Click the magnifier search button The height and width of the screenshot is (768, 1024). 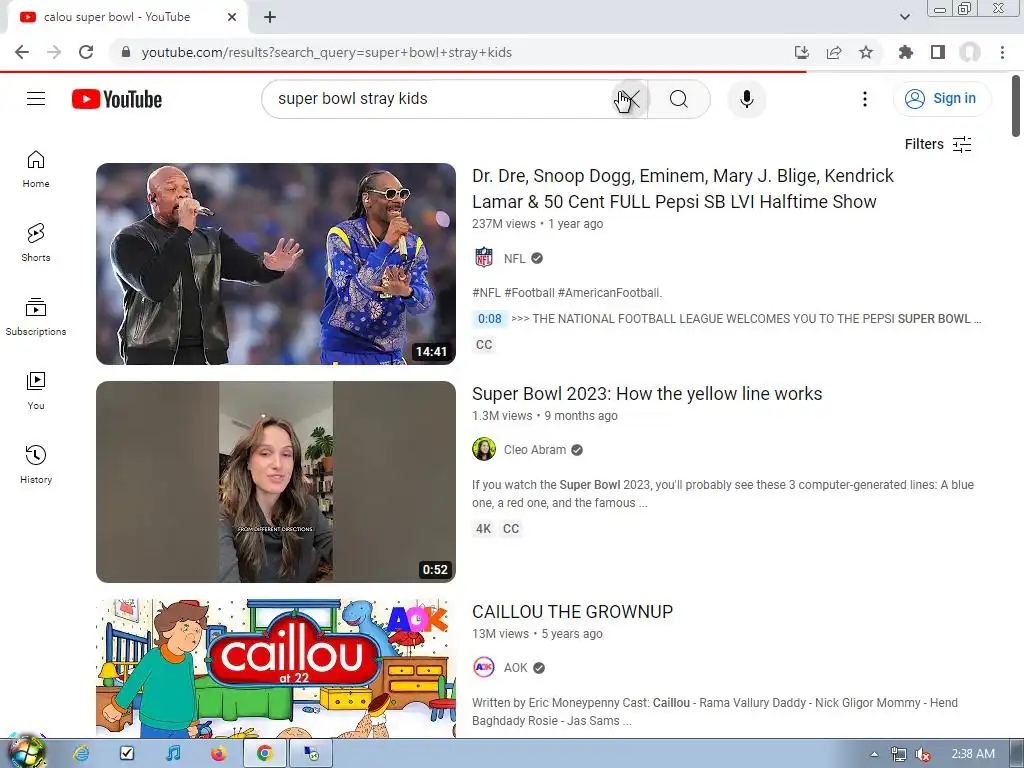(679, 99)
